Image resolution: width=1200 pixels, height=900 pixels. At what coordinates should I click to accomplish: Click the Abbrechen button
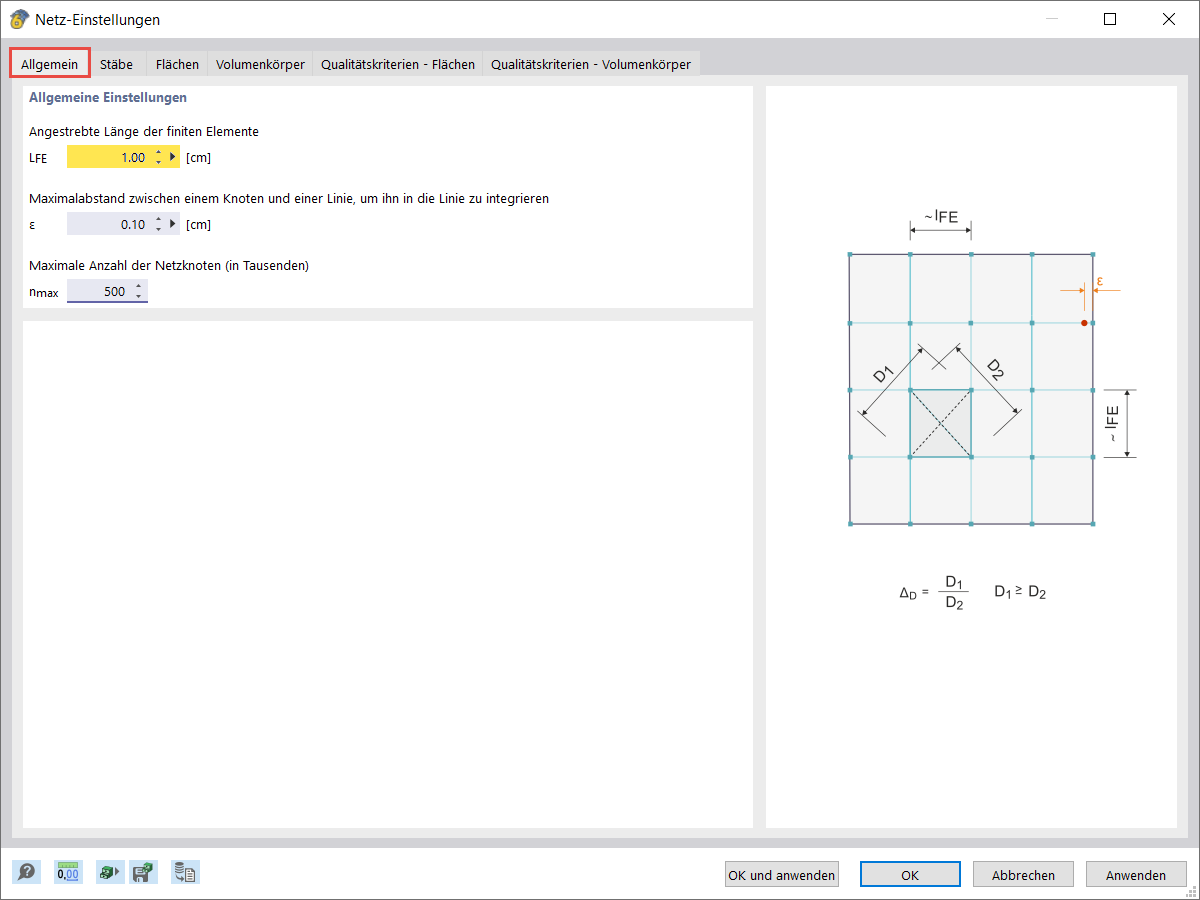point(1023,874)
